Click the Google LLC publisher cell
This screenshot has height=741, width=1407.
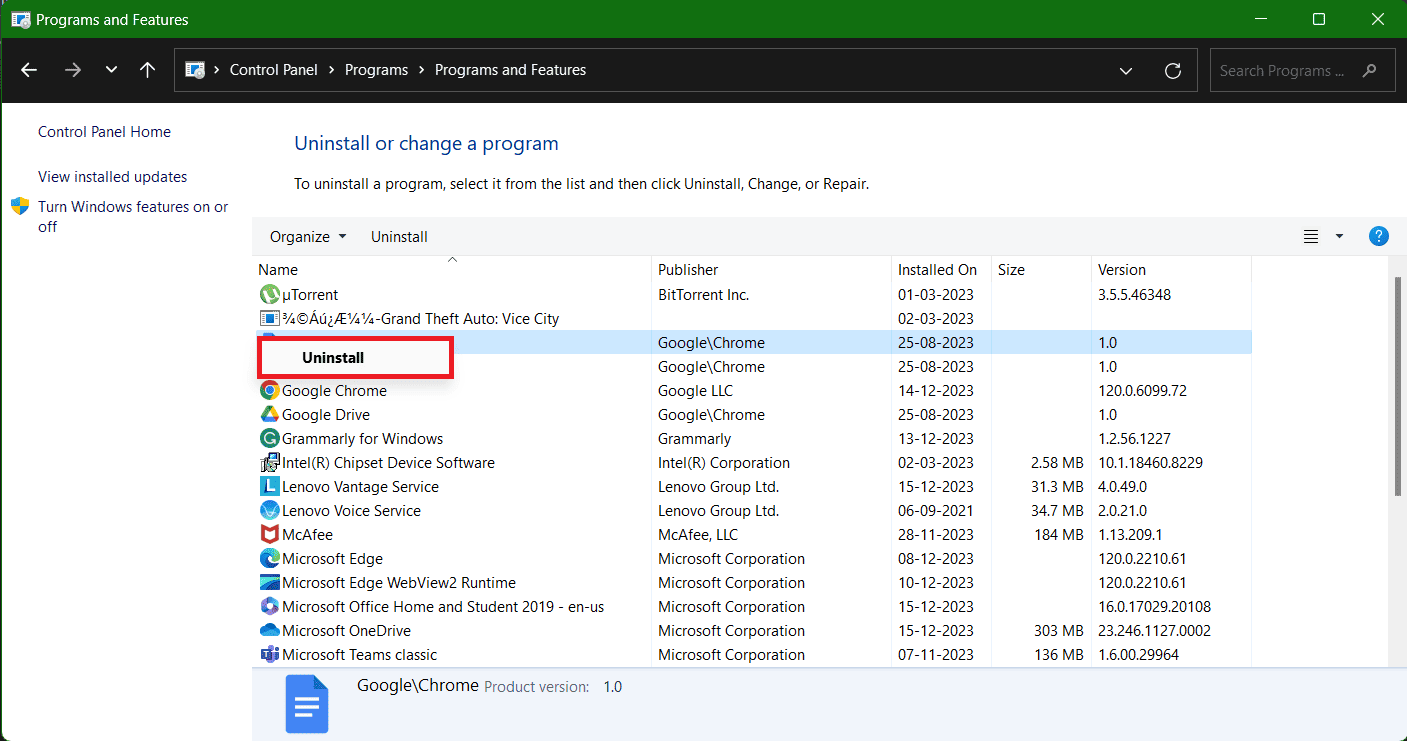[x=697, y=391]
